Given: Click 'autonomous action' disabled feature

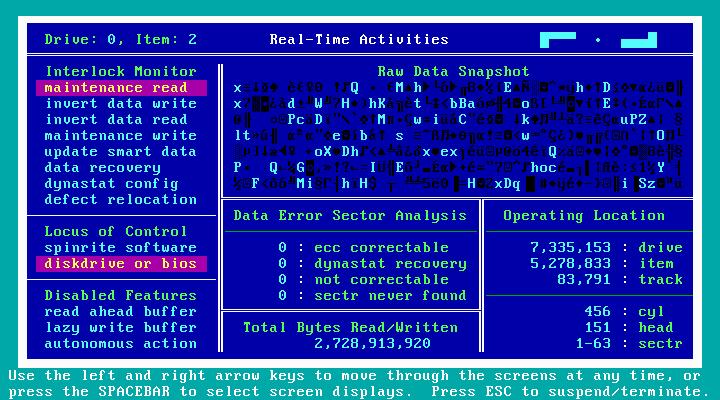Looking at the screenshot, I should pos(120,344).
